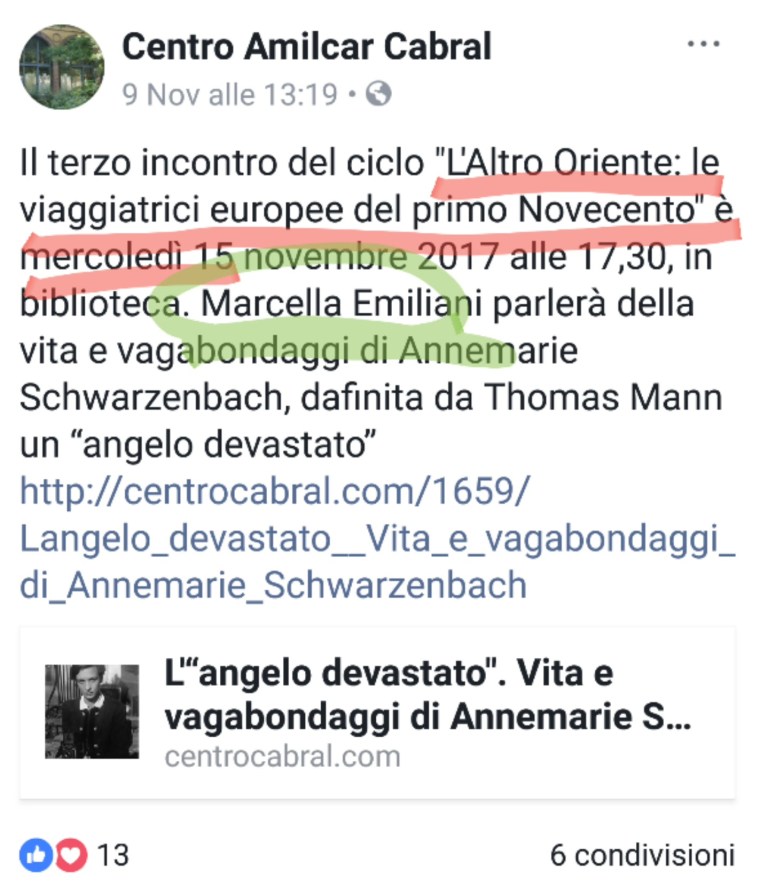The height and width of the screenshot is (894, 760).
Task: Click the Centro Amilcar Cabral profile picture
Action: click(x=62, y=67)
